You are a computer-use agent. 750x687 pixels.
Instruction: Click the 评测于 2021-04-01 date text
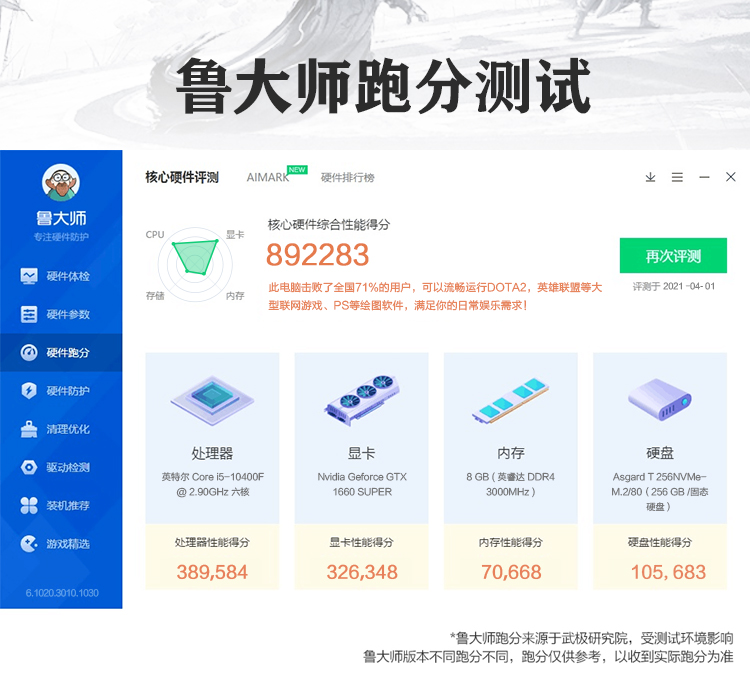[673, 286]
